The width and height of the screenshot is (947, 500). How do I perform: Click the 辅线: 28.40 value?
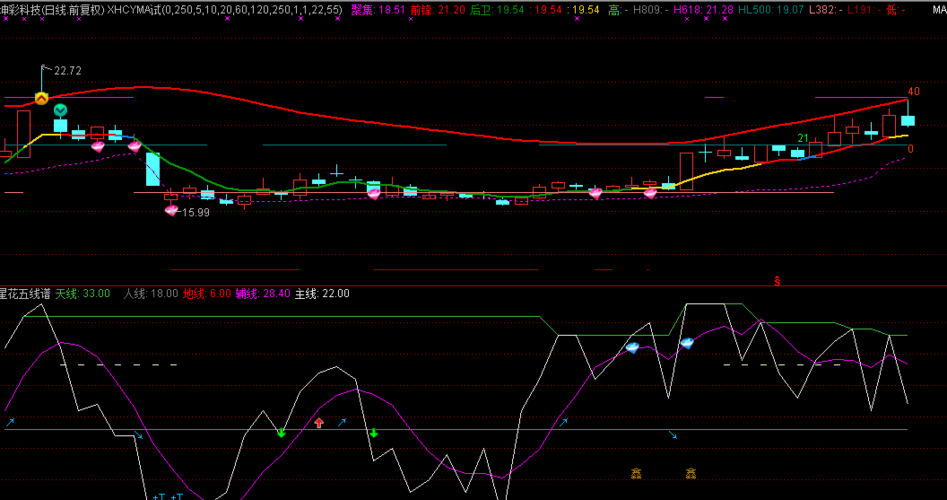(263, 293)
